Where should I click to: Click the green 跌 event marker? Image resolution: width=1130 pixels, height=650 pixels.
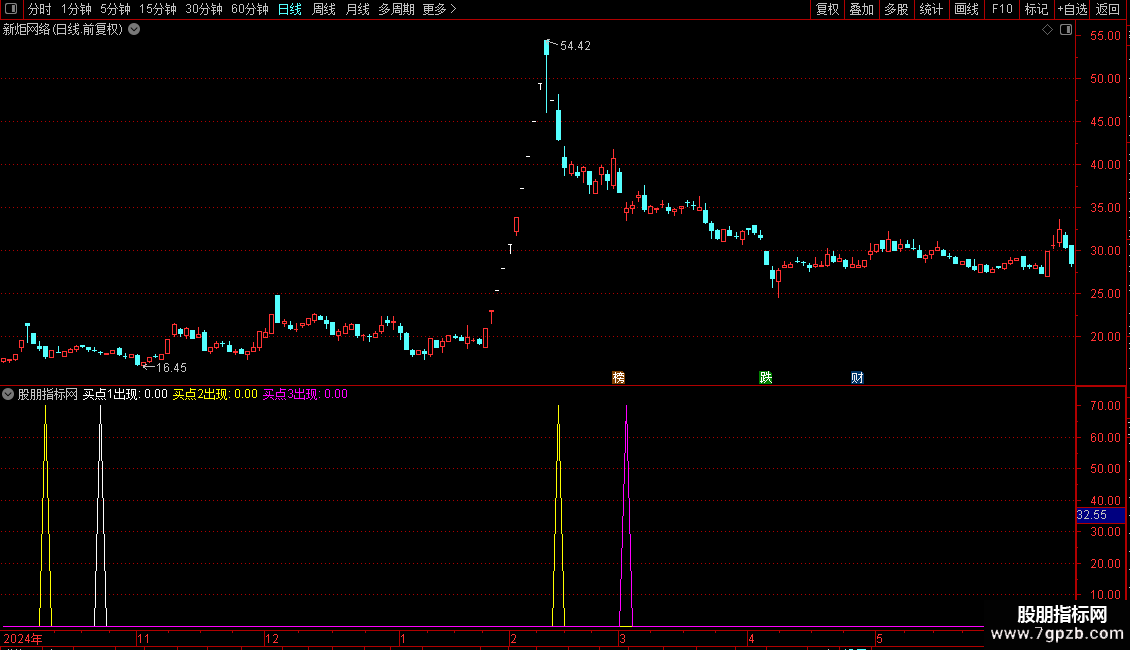tap(765, 378)
